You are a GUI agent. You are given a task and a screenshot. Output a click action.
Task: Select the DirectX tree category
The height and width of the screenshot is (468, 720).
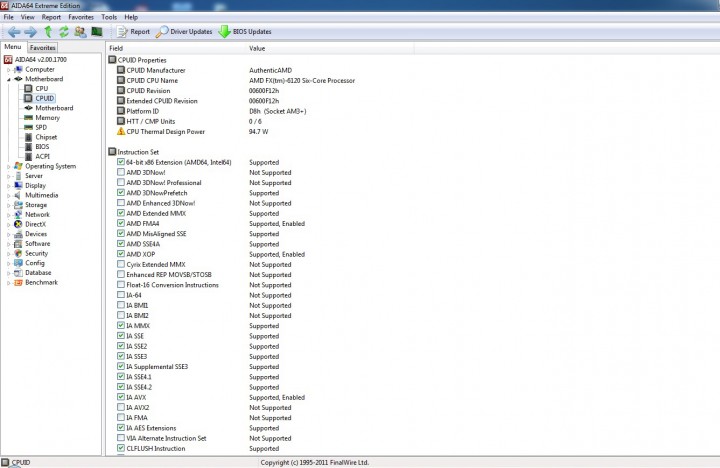click(30, 224)
